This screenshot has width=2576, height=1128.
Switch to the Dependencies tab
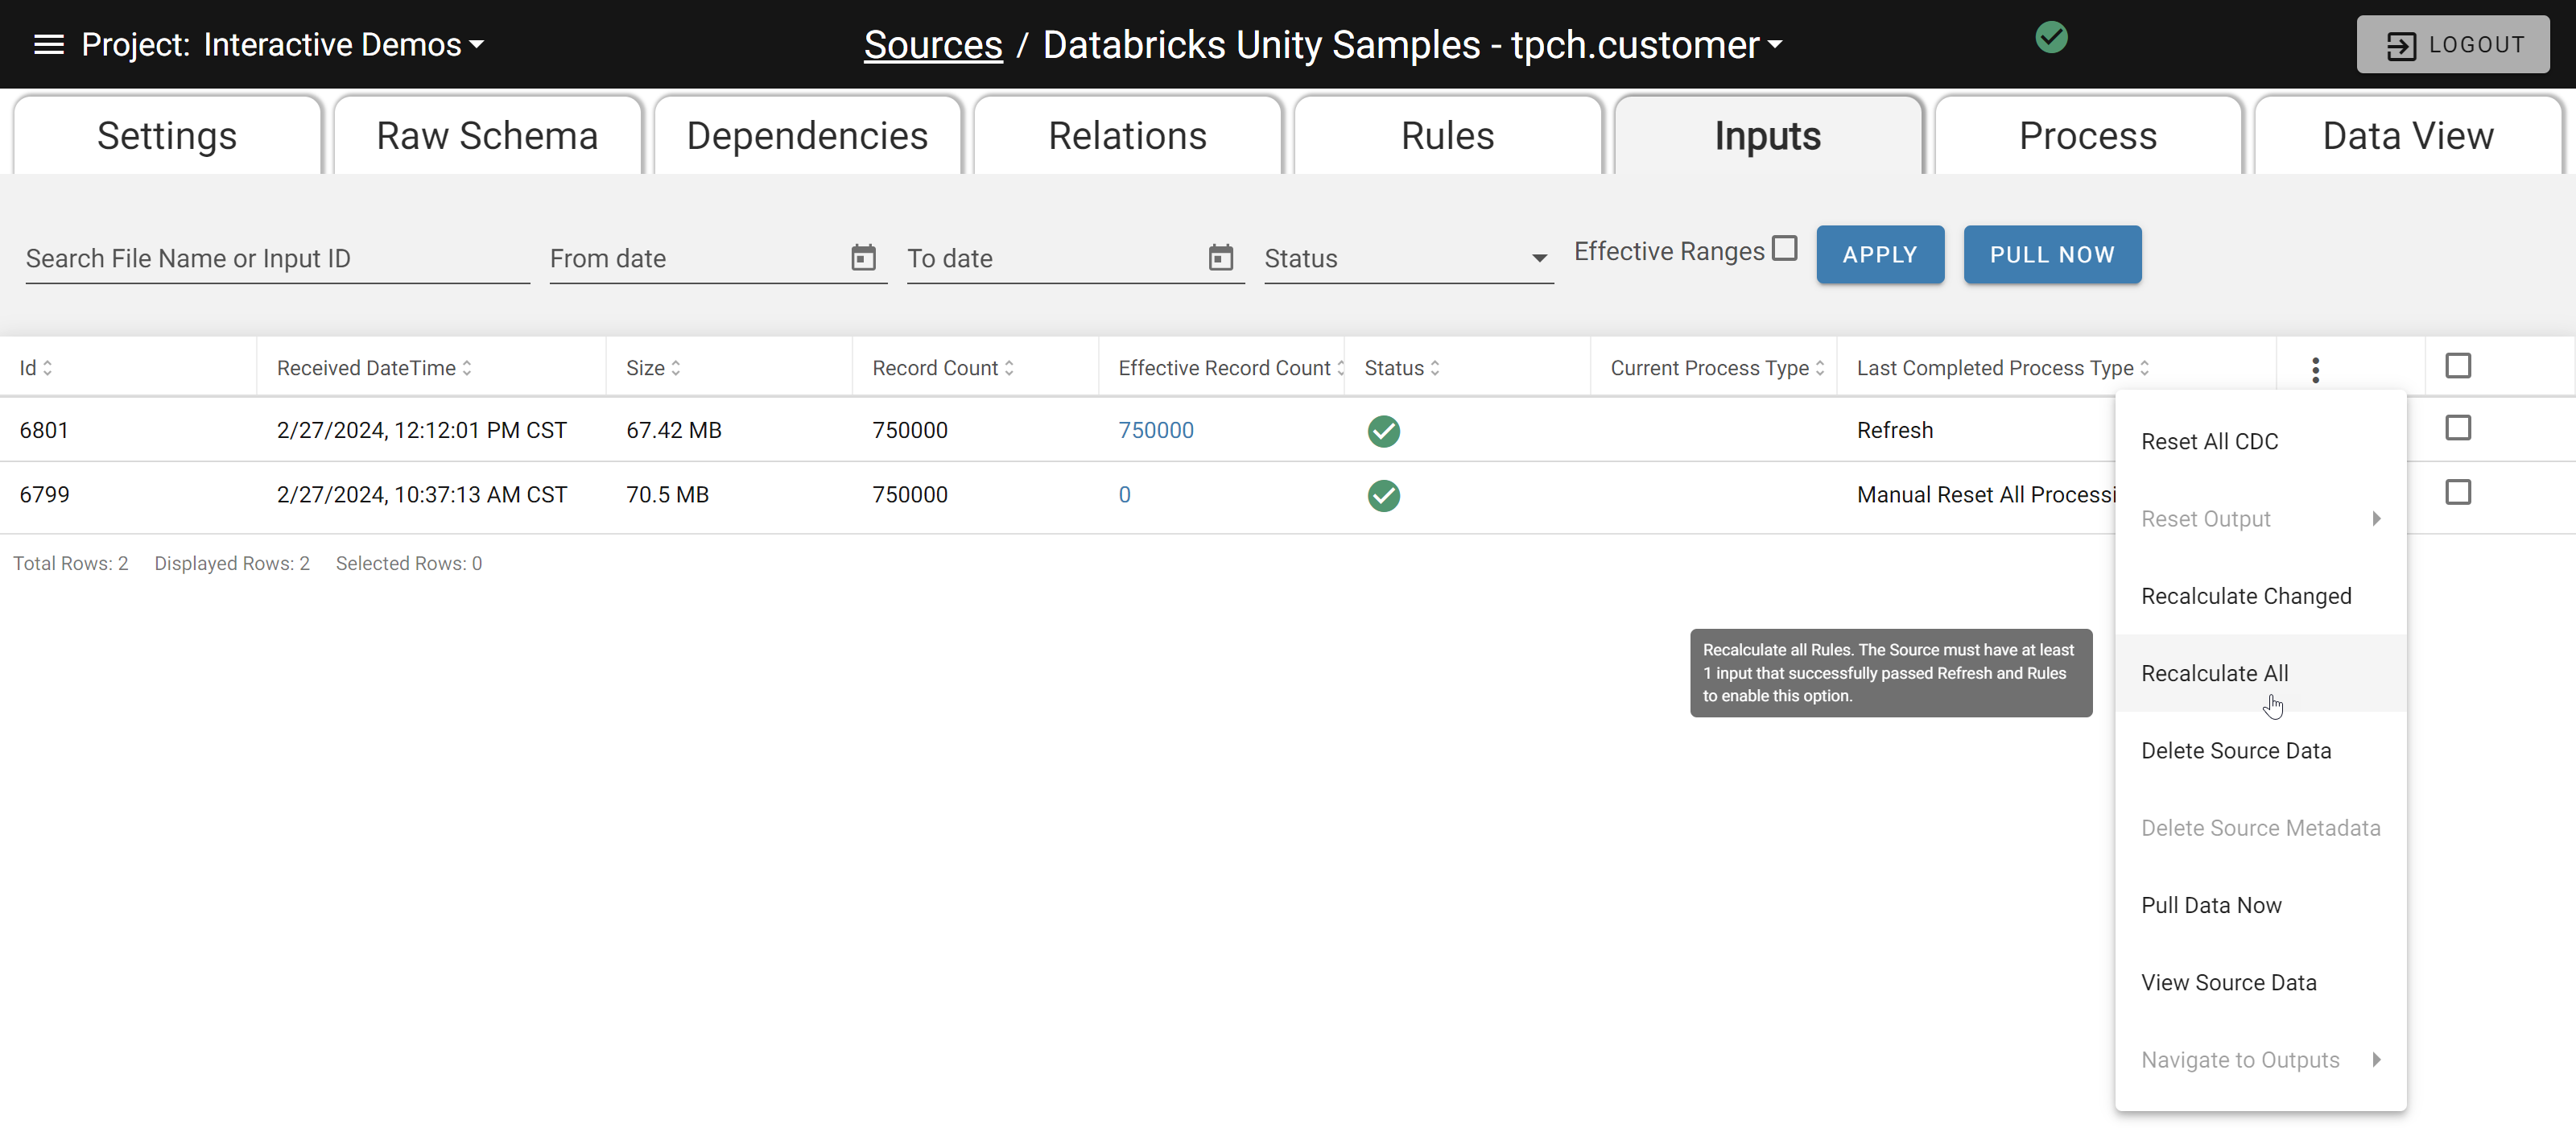pos(807,135)
